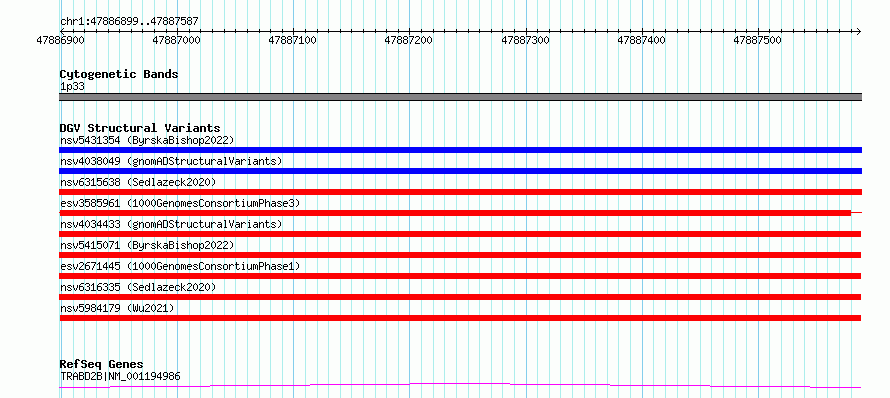Click the red bar of nsv4034433

460,234
